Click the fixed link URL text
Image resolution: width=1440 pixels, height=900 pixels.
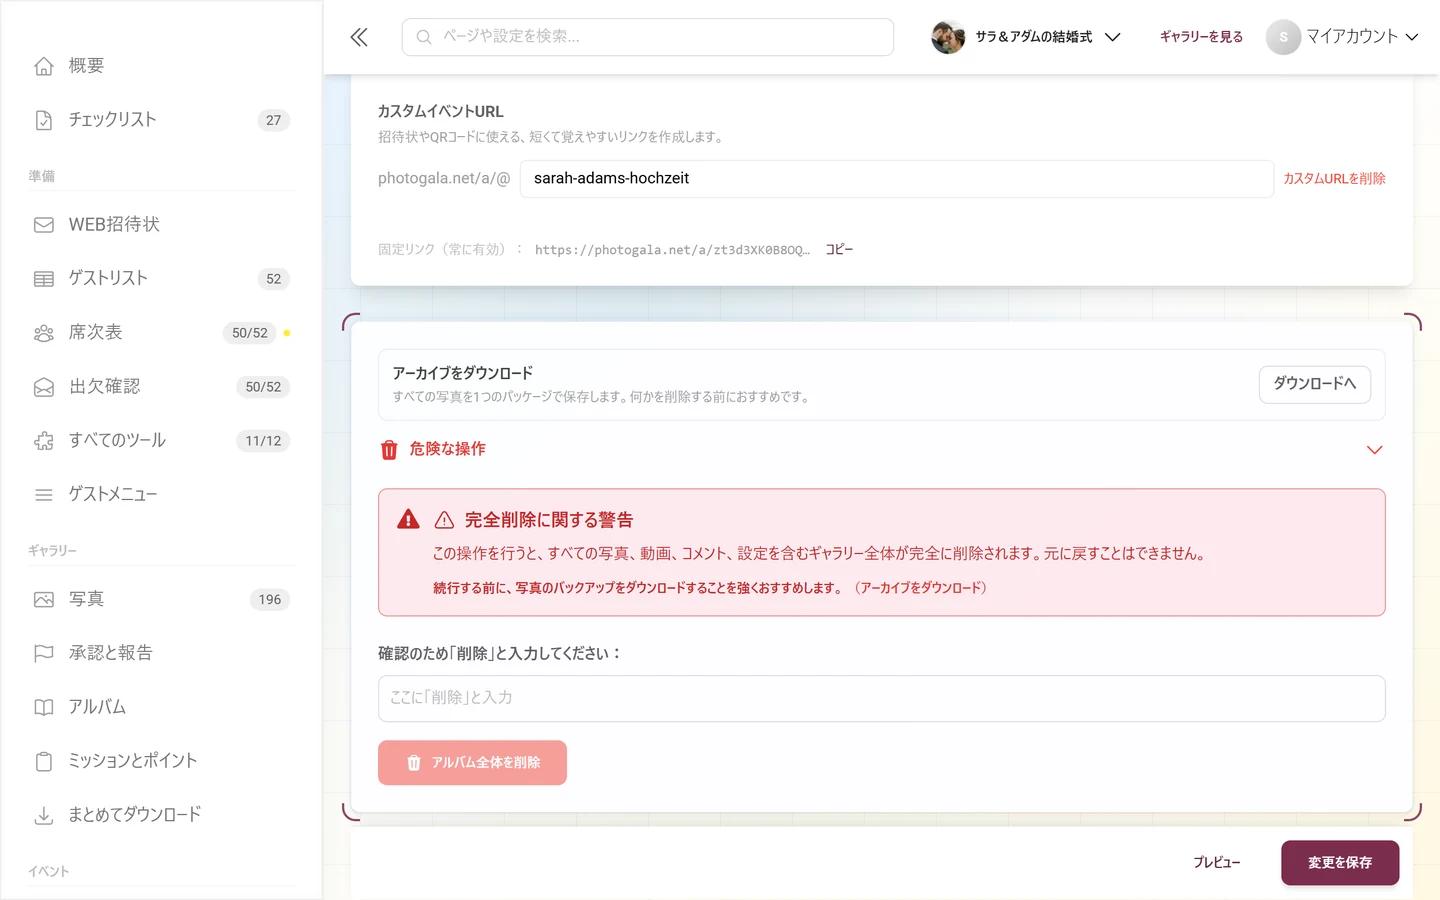click(672, 250)
